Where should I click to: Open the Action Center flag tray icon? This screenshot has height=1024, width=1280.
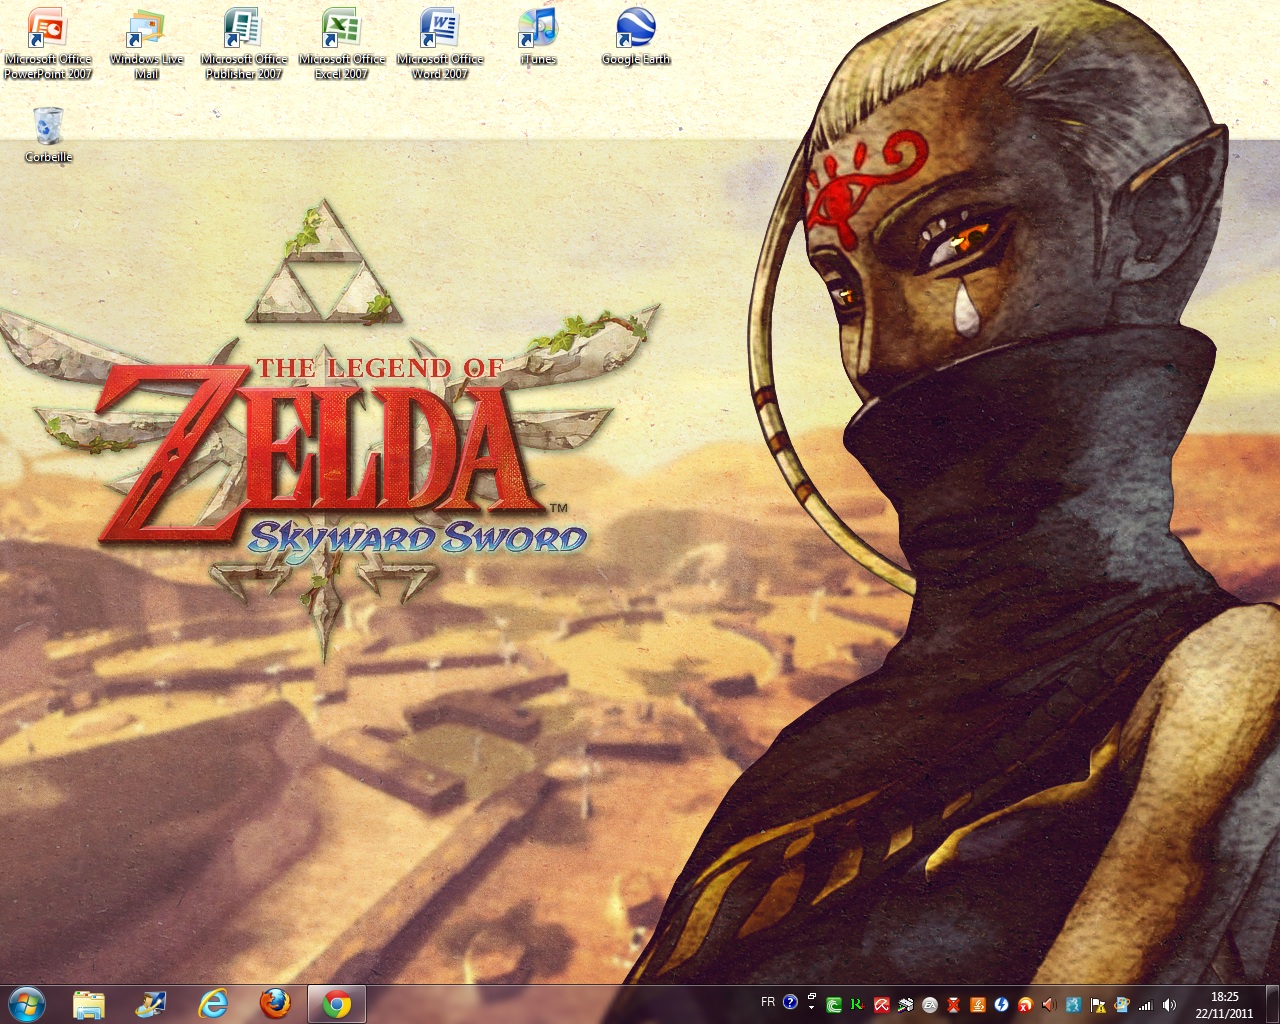point(1098,1005)
